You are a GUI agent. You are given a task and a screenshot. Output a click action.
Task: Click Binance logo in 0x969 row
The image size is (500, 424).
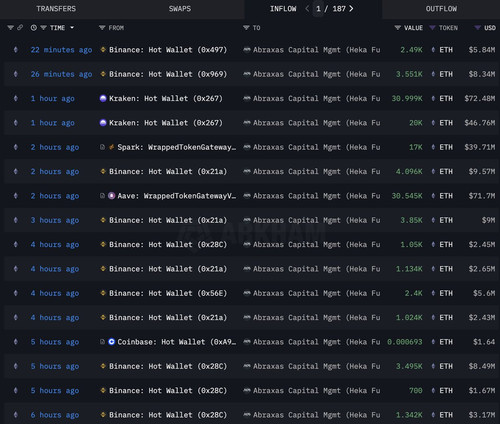click(103, 74)
